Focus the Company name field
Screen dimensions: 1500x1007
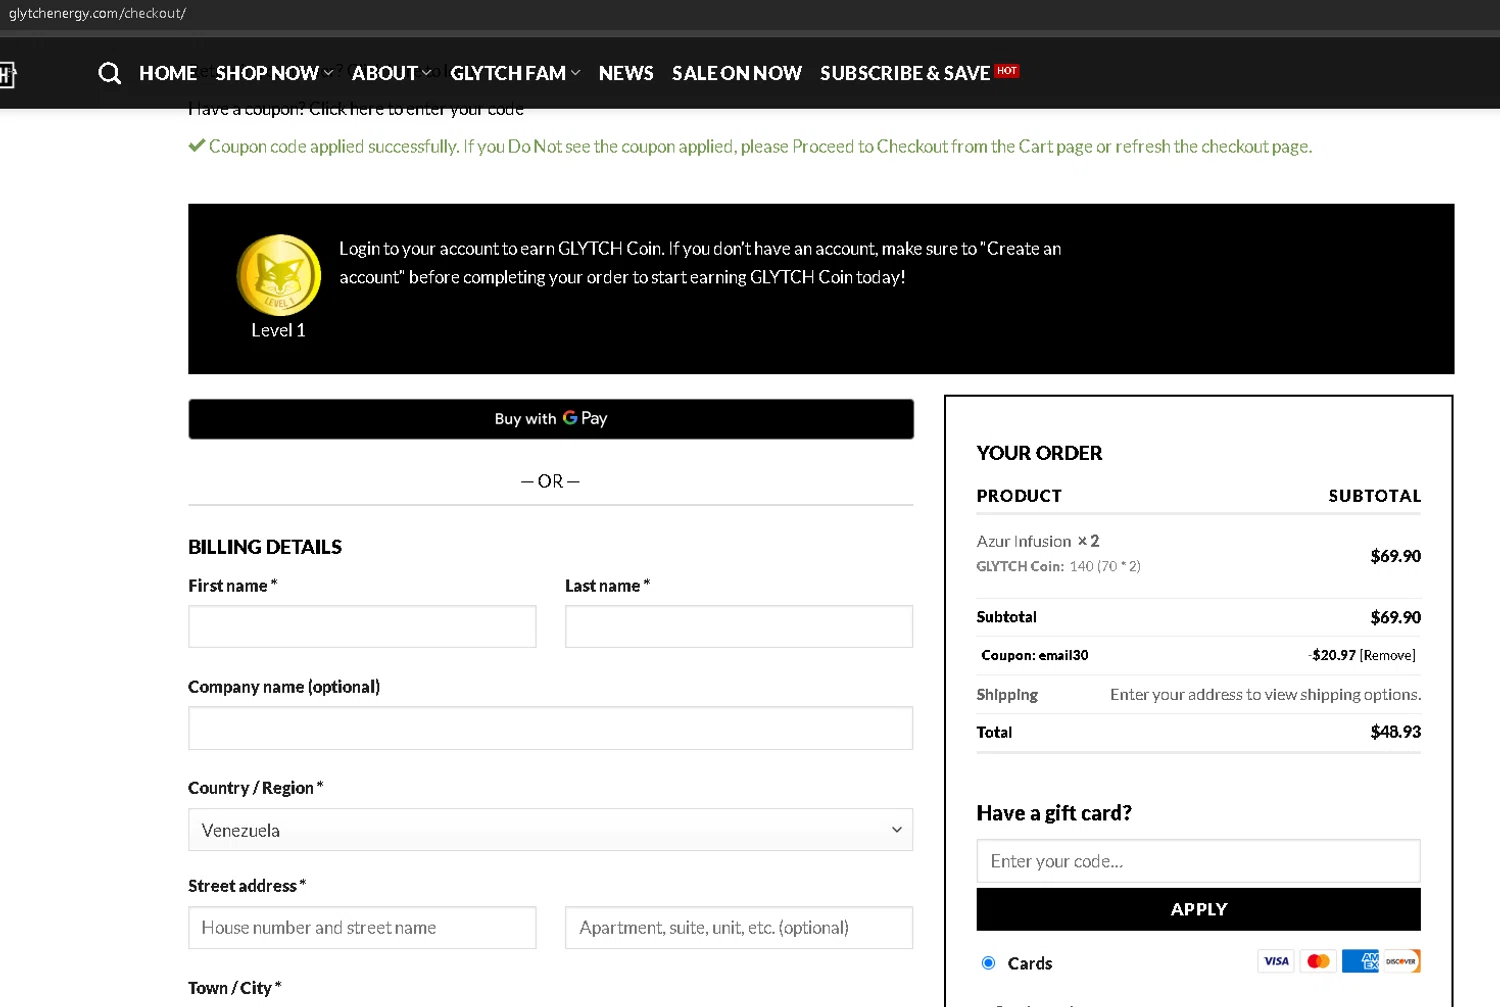coord(550,728)
